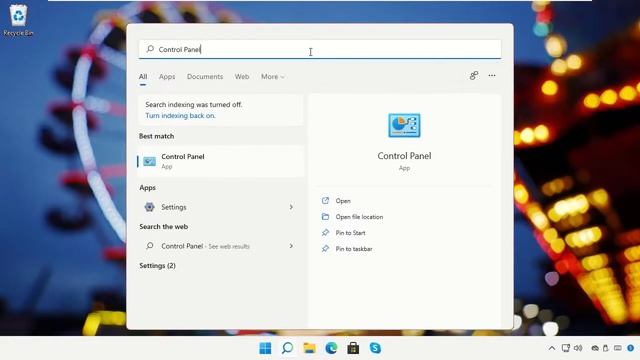This screenshot has height=360, width=640.
Task: Switch to the Web search tab
Action: (242, 77)
